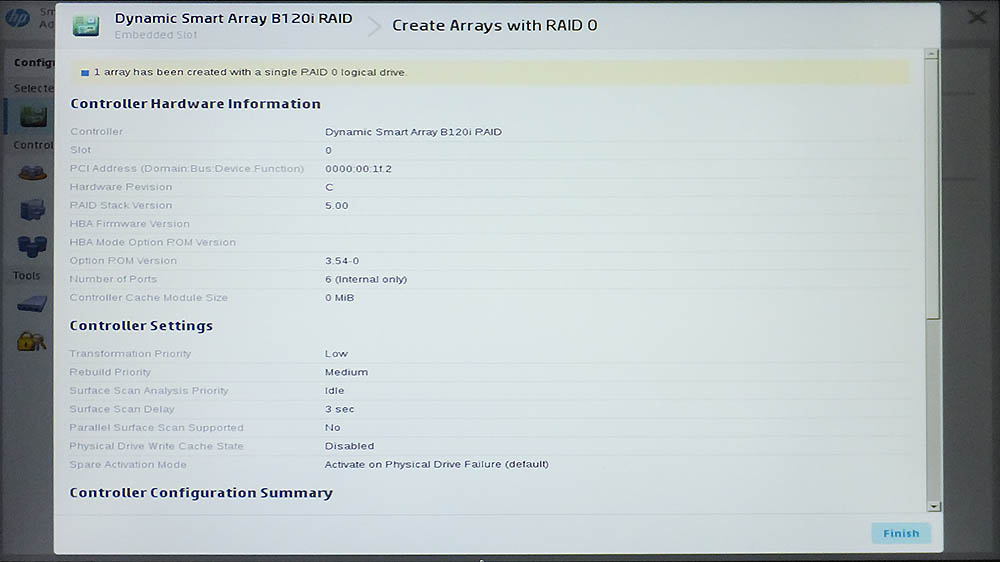Screen dimensions: 1000x562
Task: Click the Surface Scan Delay value '3 sec'
Action: point(339,409)
